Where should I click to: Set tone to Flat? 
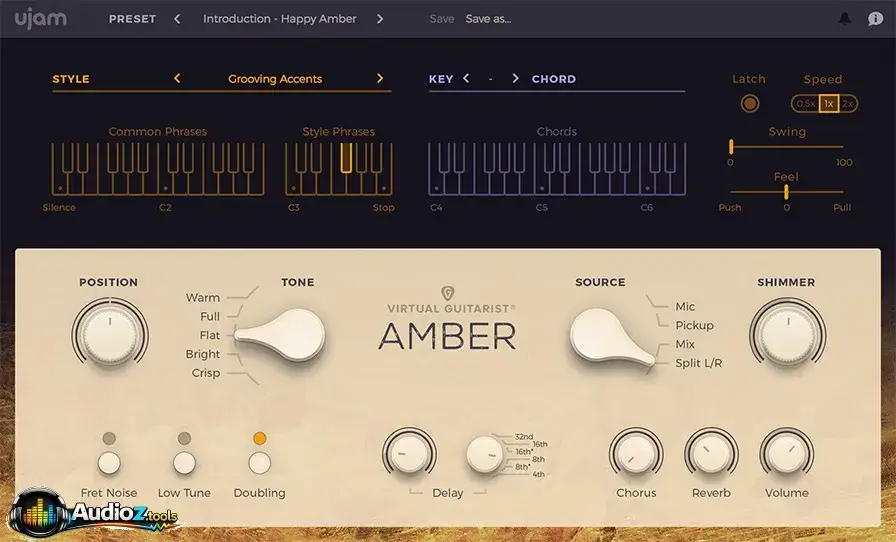pos(210,335)
